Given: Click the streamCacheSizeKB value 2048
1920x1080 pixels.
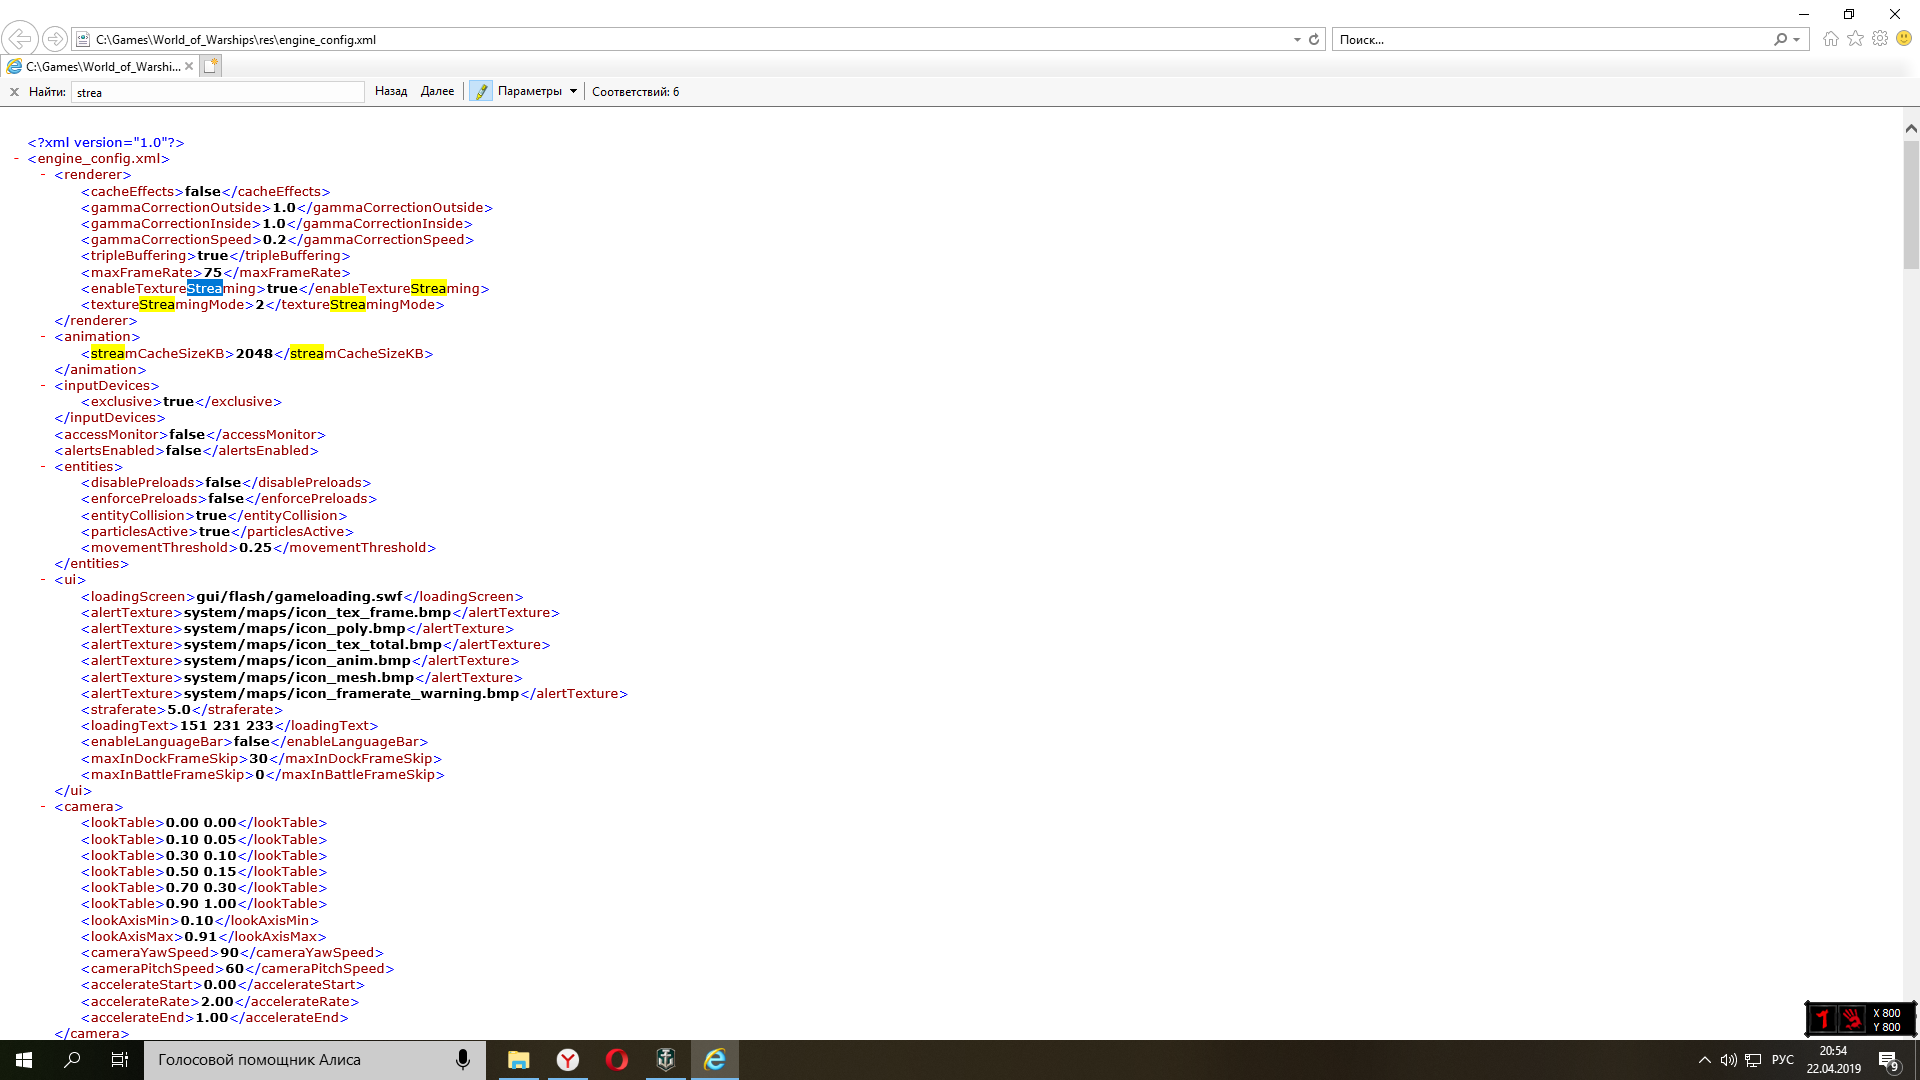Looking at the screenshot, I should tap(254, 353).
